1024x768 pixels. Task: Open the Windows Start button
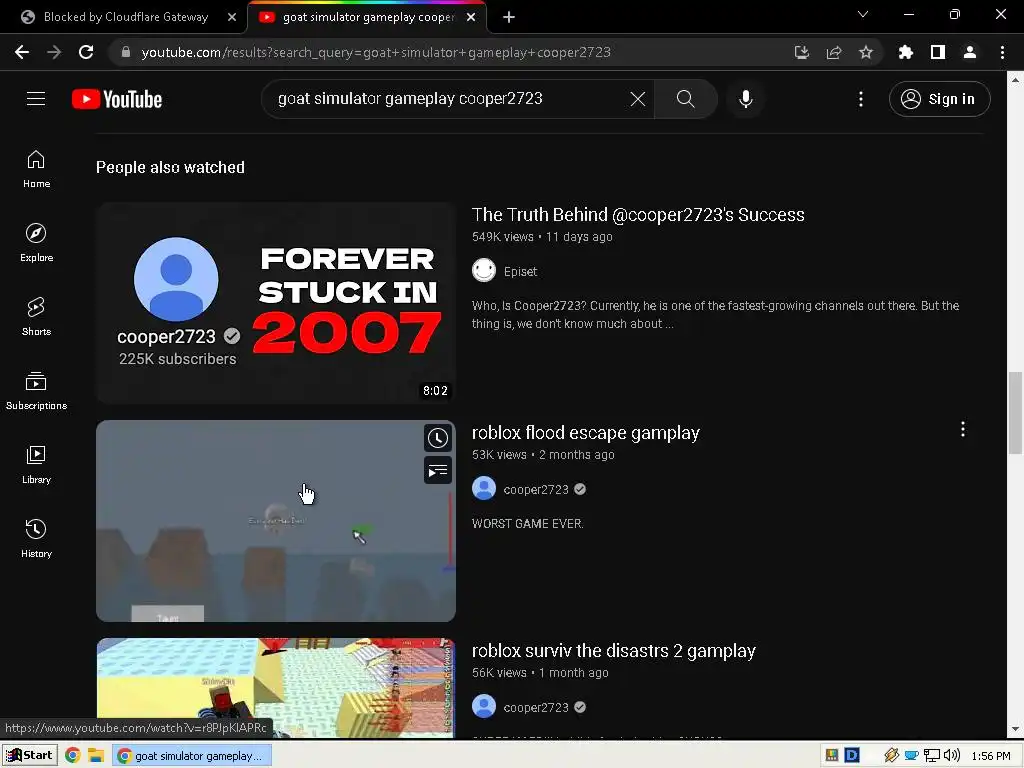point(29,756)
